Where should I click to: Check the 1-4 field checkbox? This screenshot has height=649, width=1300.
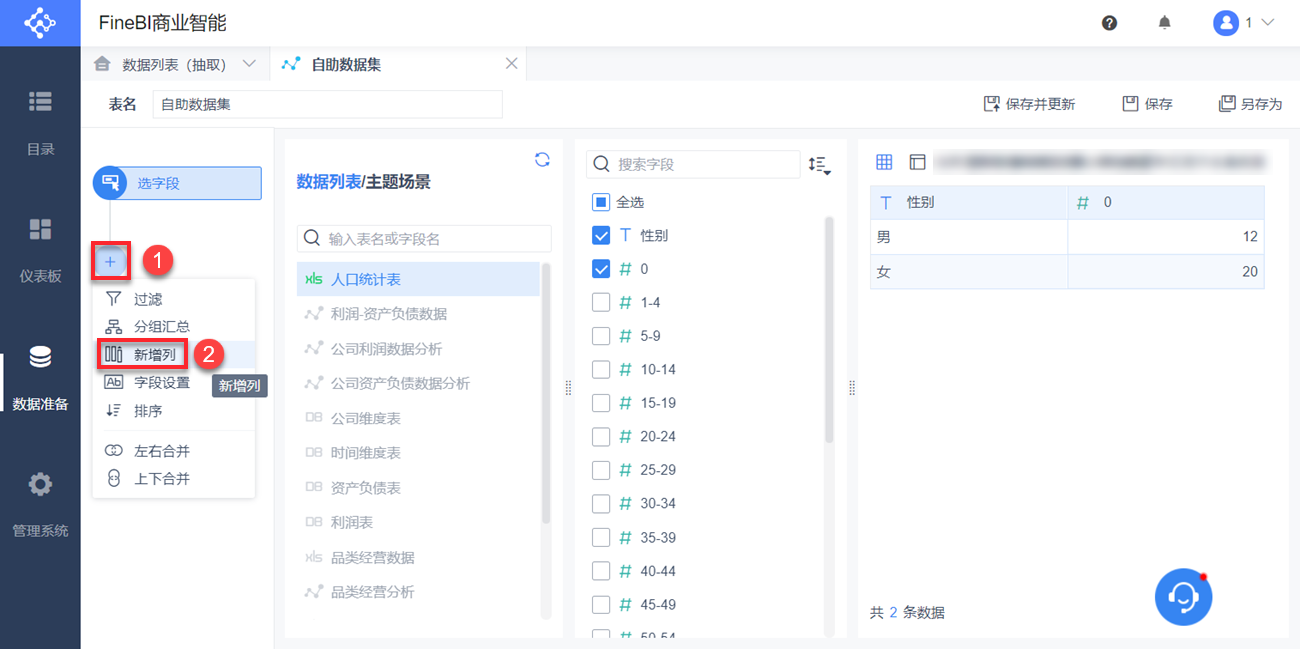pos(601,303)
